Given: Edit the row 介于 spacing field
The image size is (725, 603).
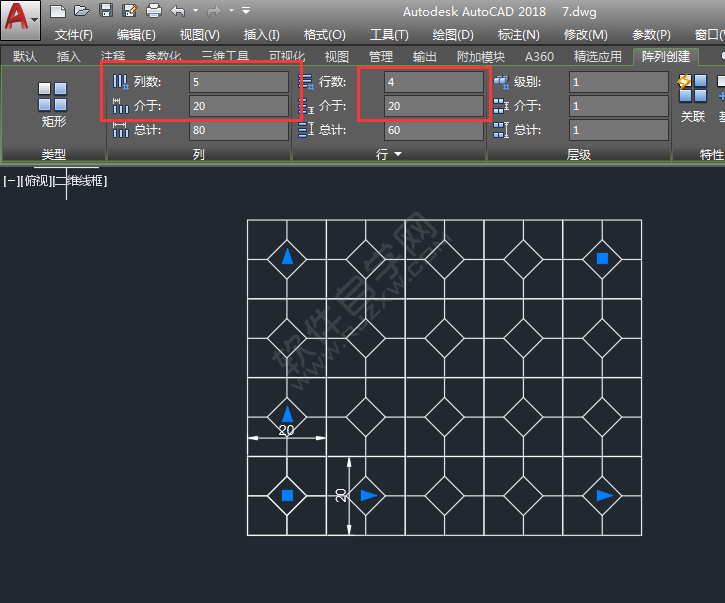Looking at the screenshot, I should point(434,106).
